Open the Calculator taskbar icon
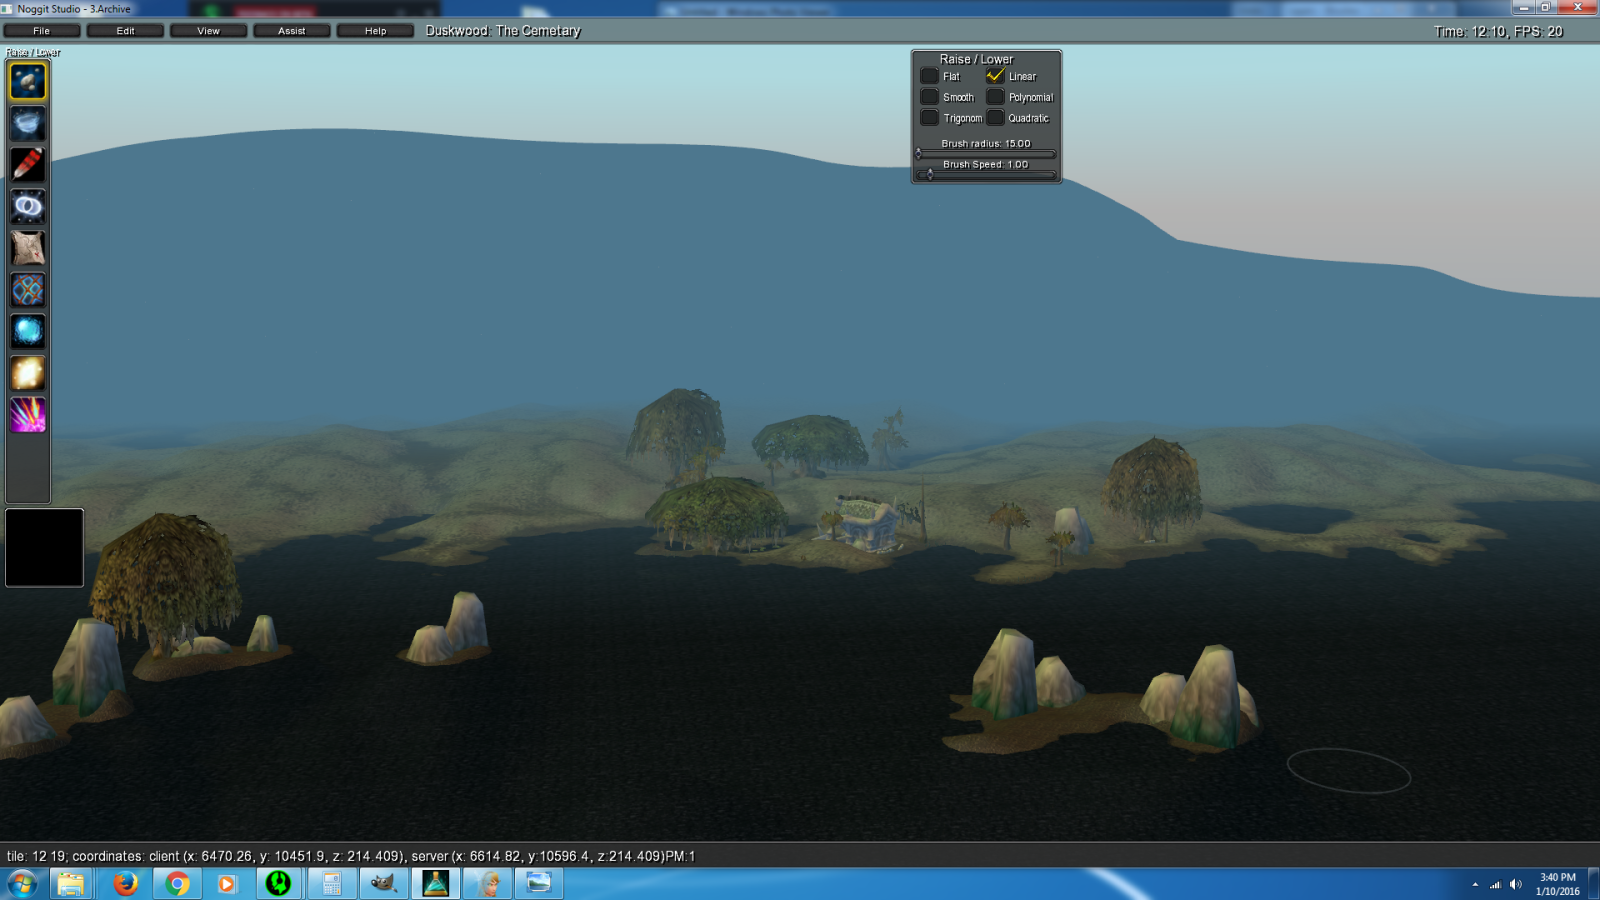 tap(332, 884)
